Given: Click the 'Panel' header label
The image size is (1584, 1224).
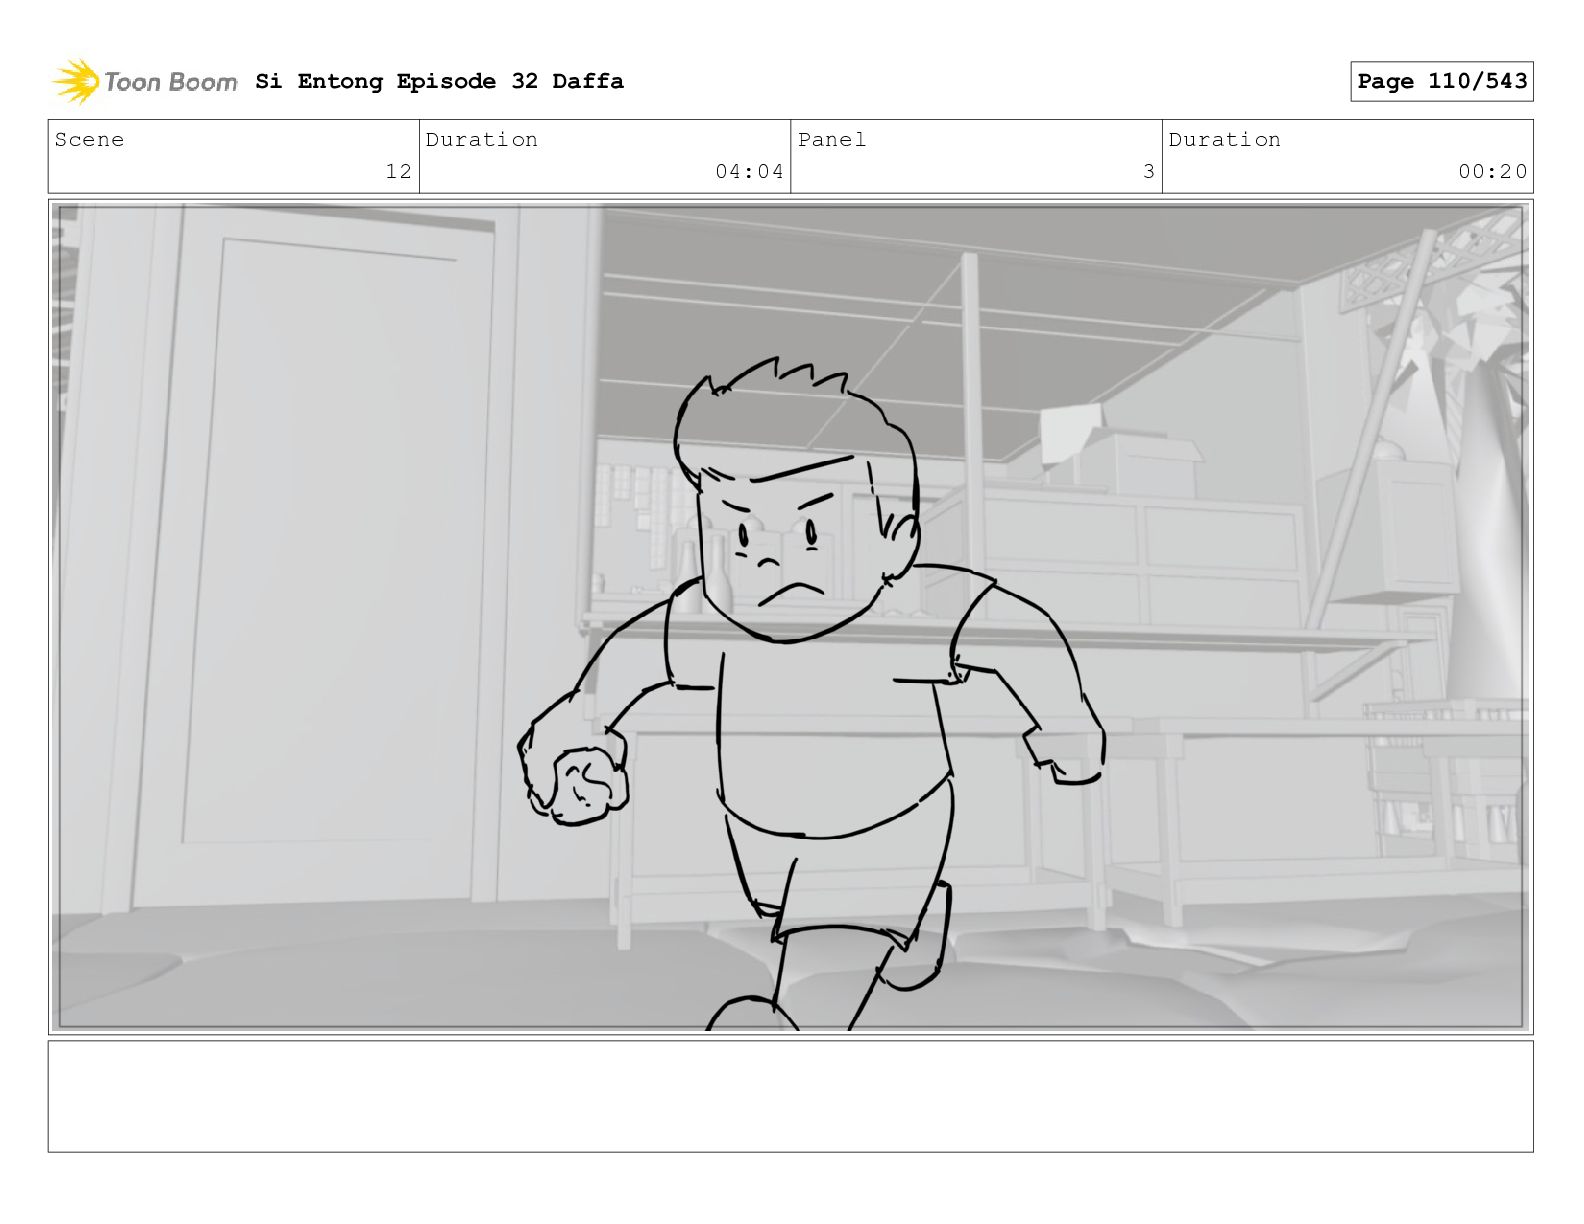Looking at the screenshot, I should (x=832, y=140).
